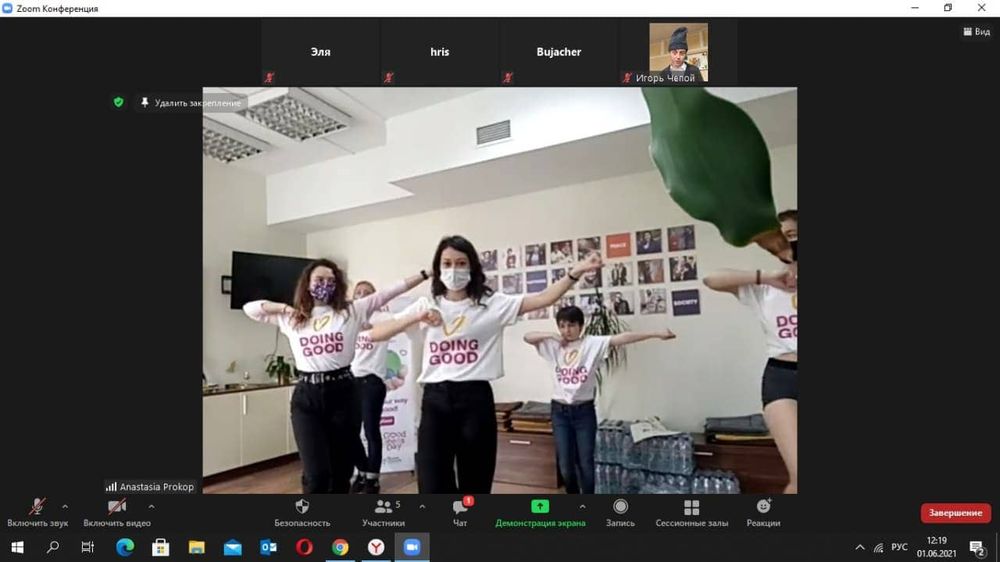
Task: Click Удалить закрепление unpin button
Action: [x=191, y=103]
